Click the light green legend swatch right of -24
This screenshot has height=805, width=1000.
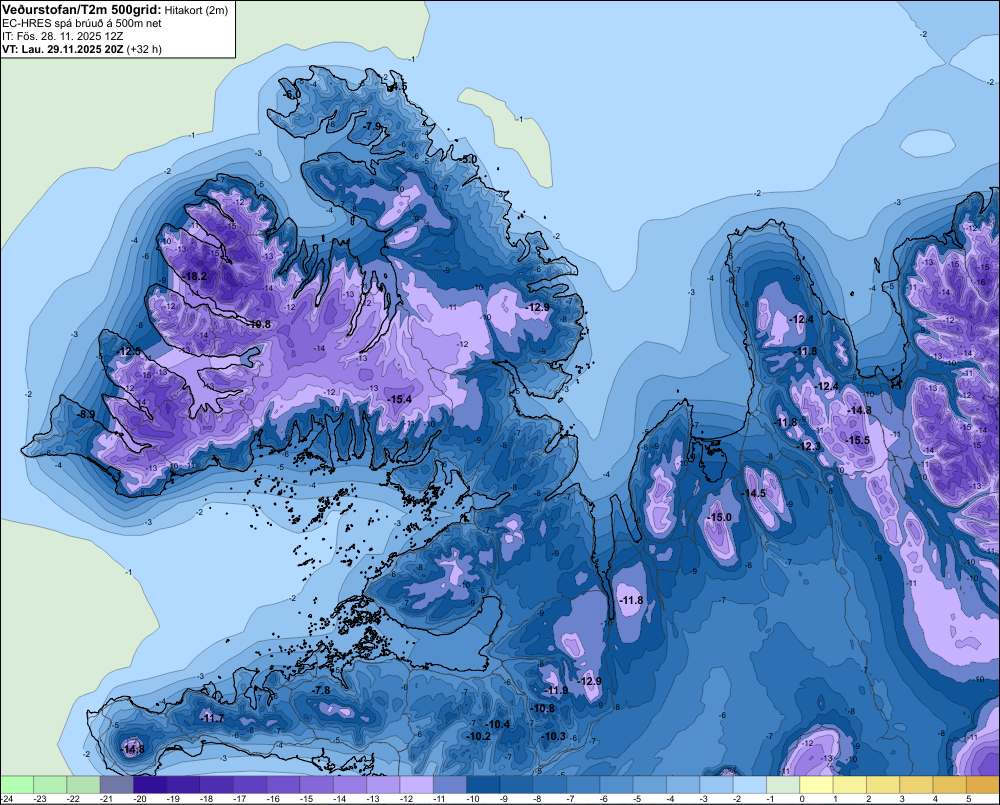coord(17,784)
